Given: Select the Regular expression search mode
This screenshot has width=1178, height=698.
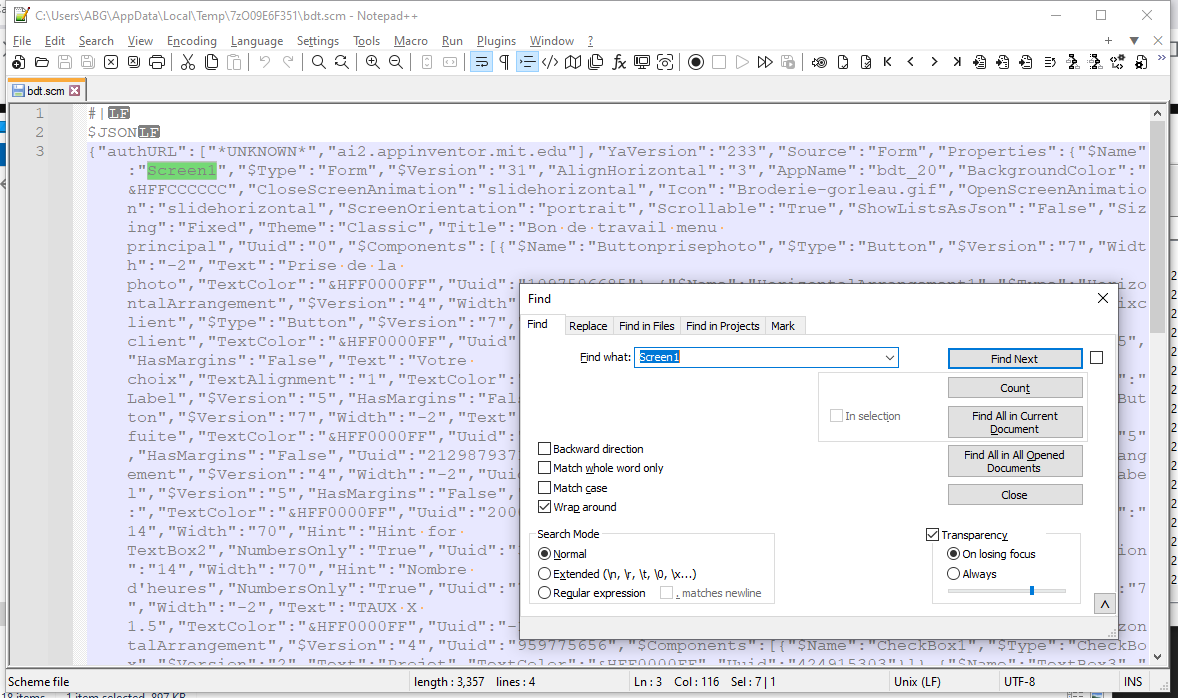Looking at the screenshot, I should [x=545, y=593].
